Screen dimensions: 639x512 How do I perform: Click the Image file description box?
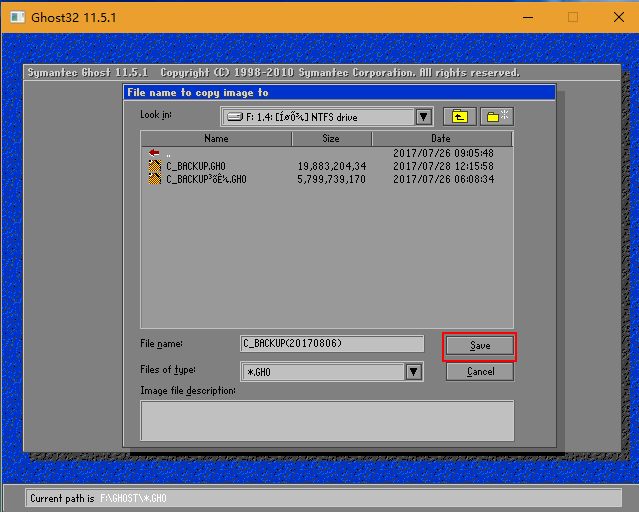pos(327,421)
